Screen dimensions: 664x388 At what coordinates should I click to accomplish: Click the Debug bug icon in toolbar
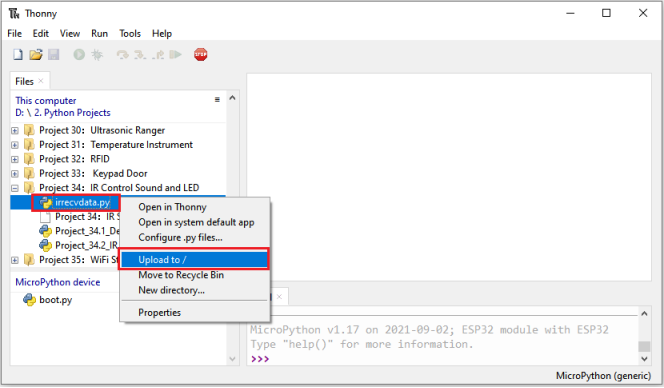tap(97, 55)
